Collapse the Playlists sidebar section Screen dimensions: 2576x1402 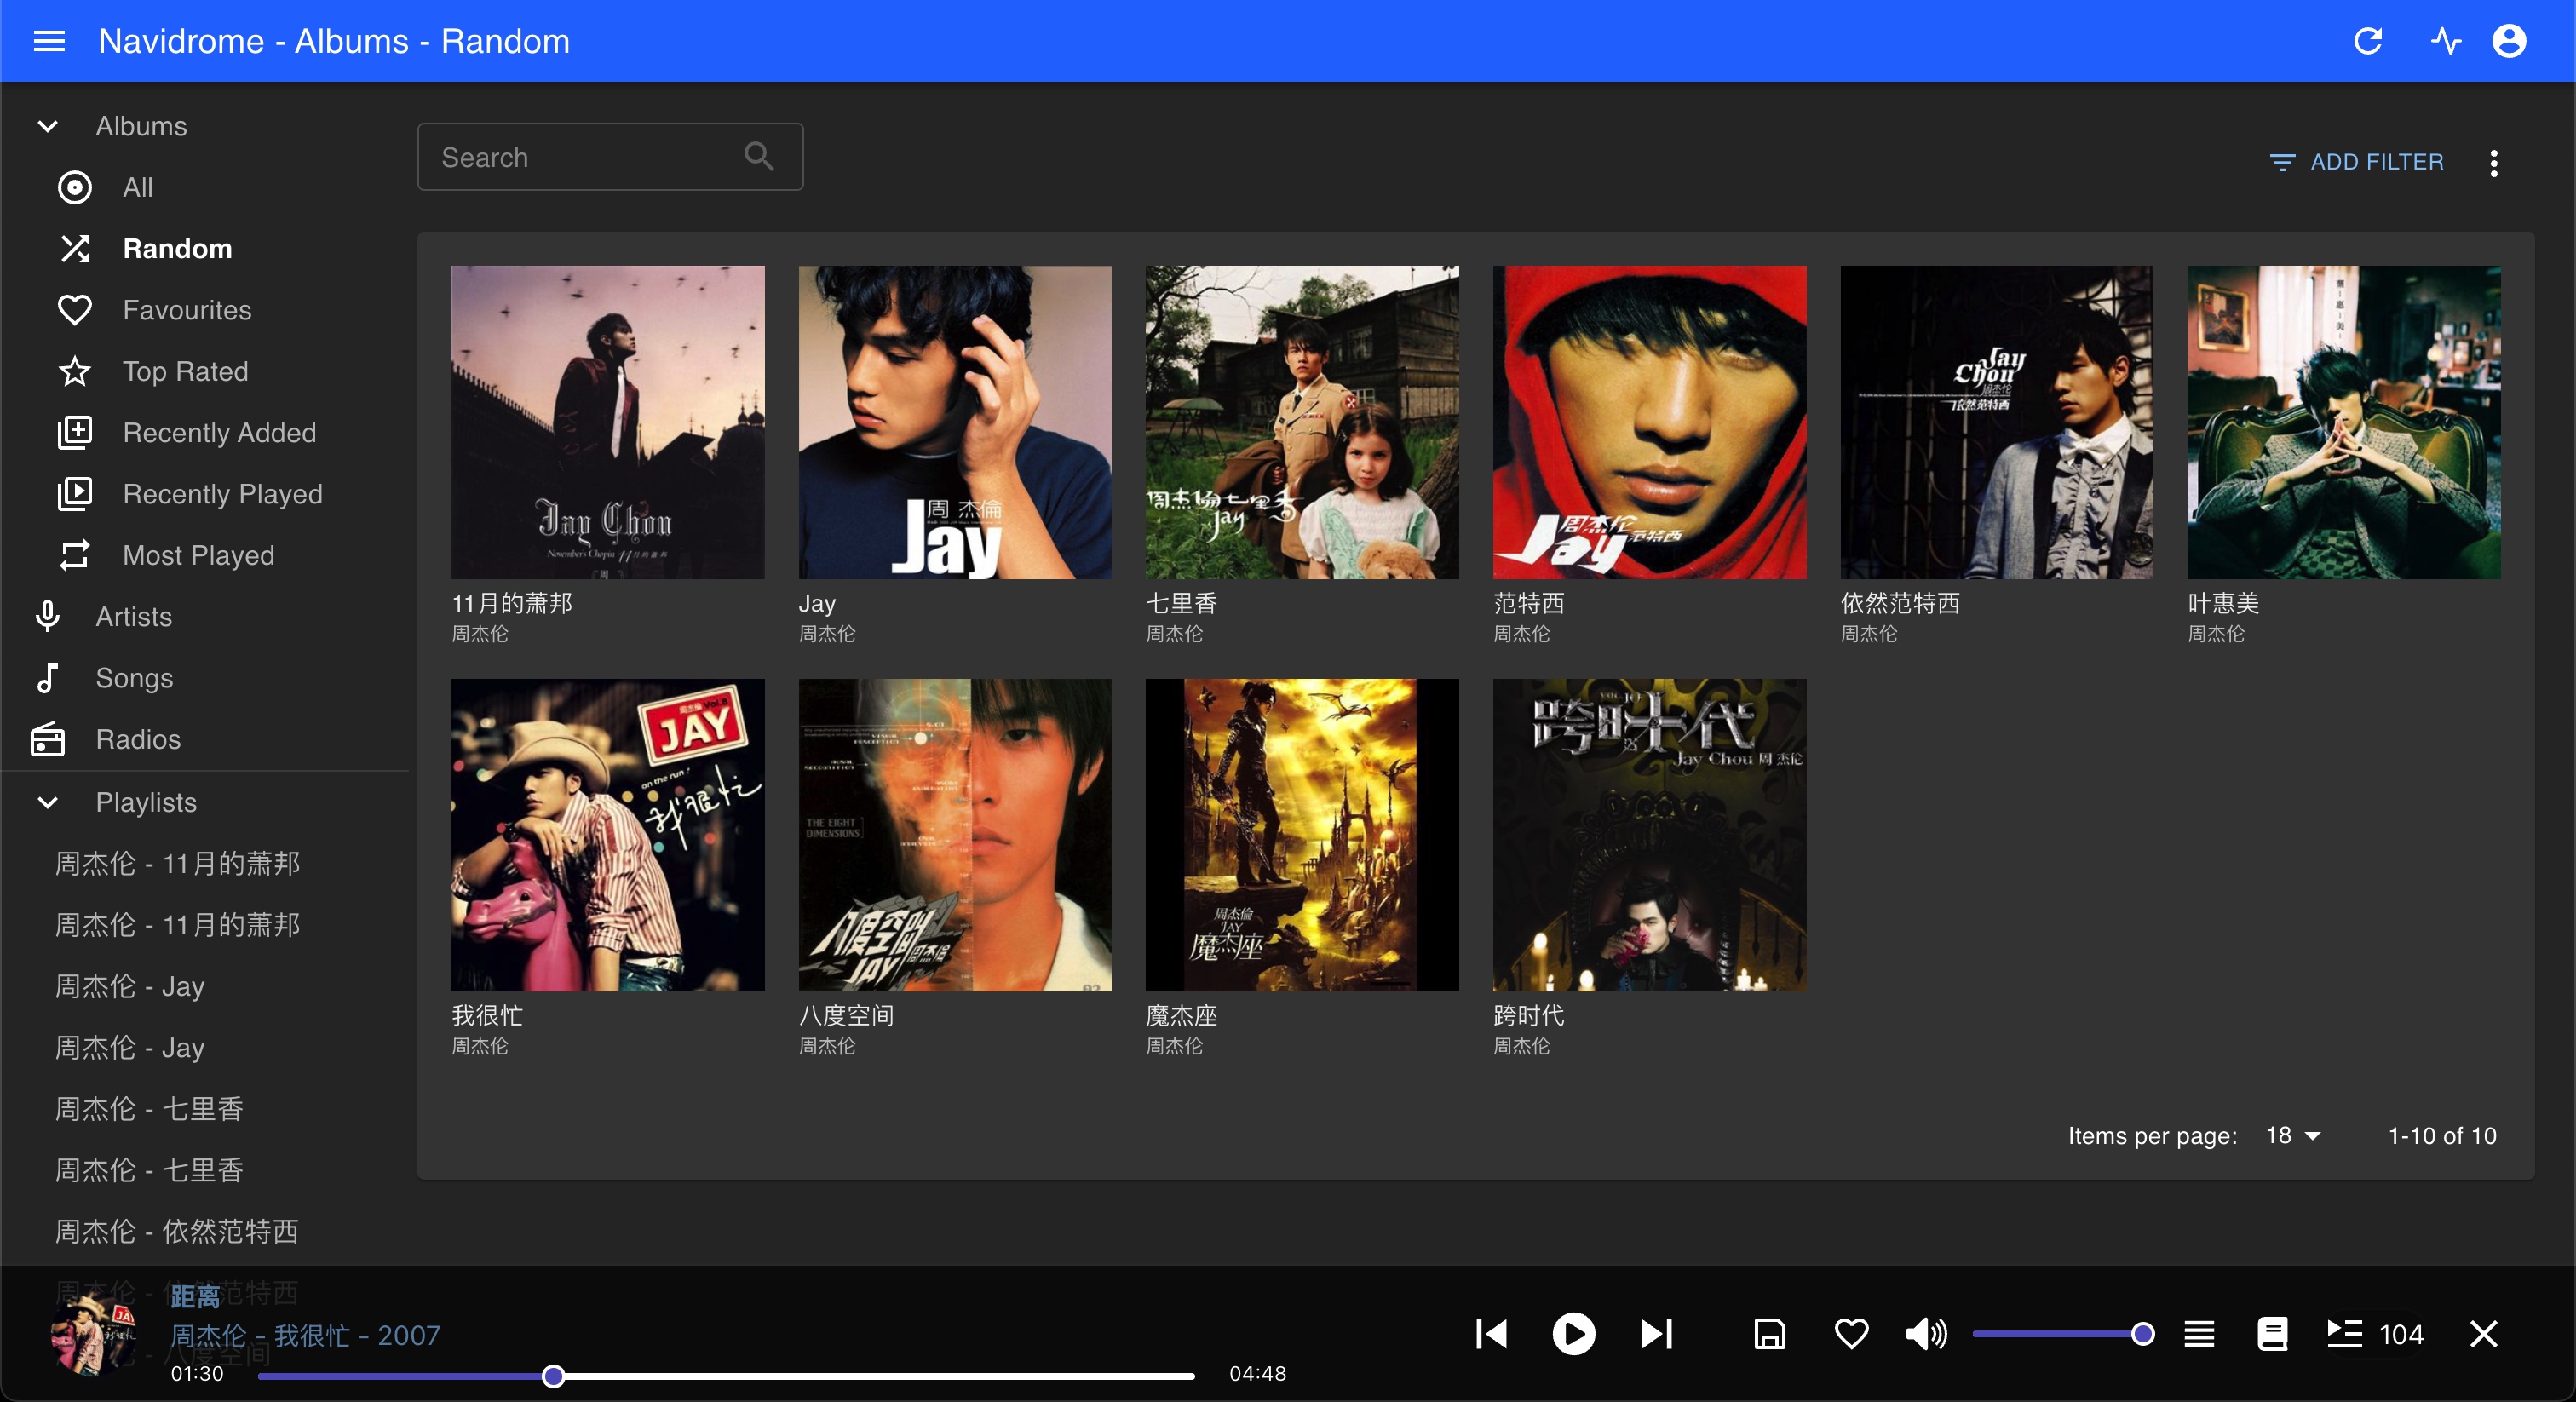coord(47,802)
